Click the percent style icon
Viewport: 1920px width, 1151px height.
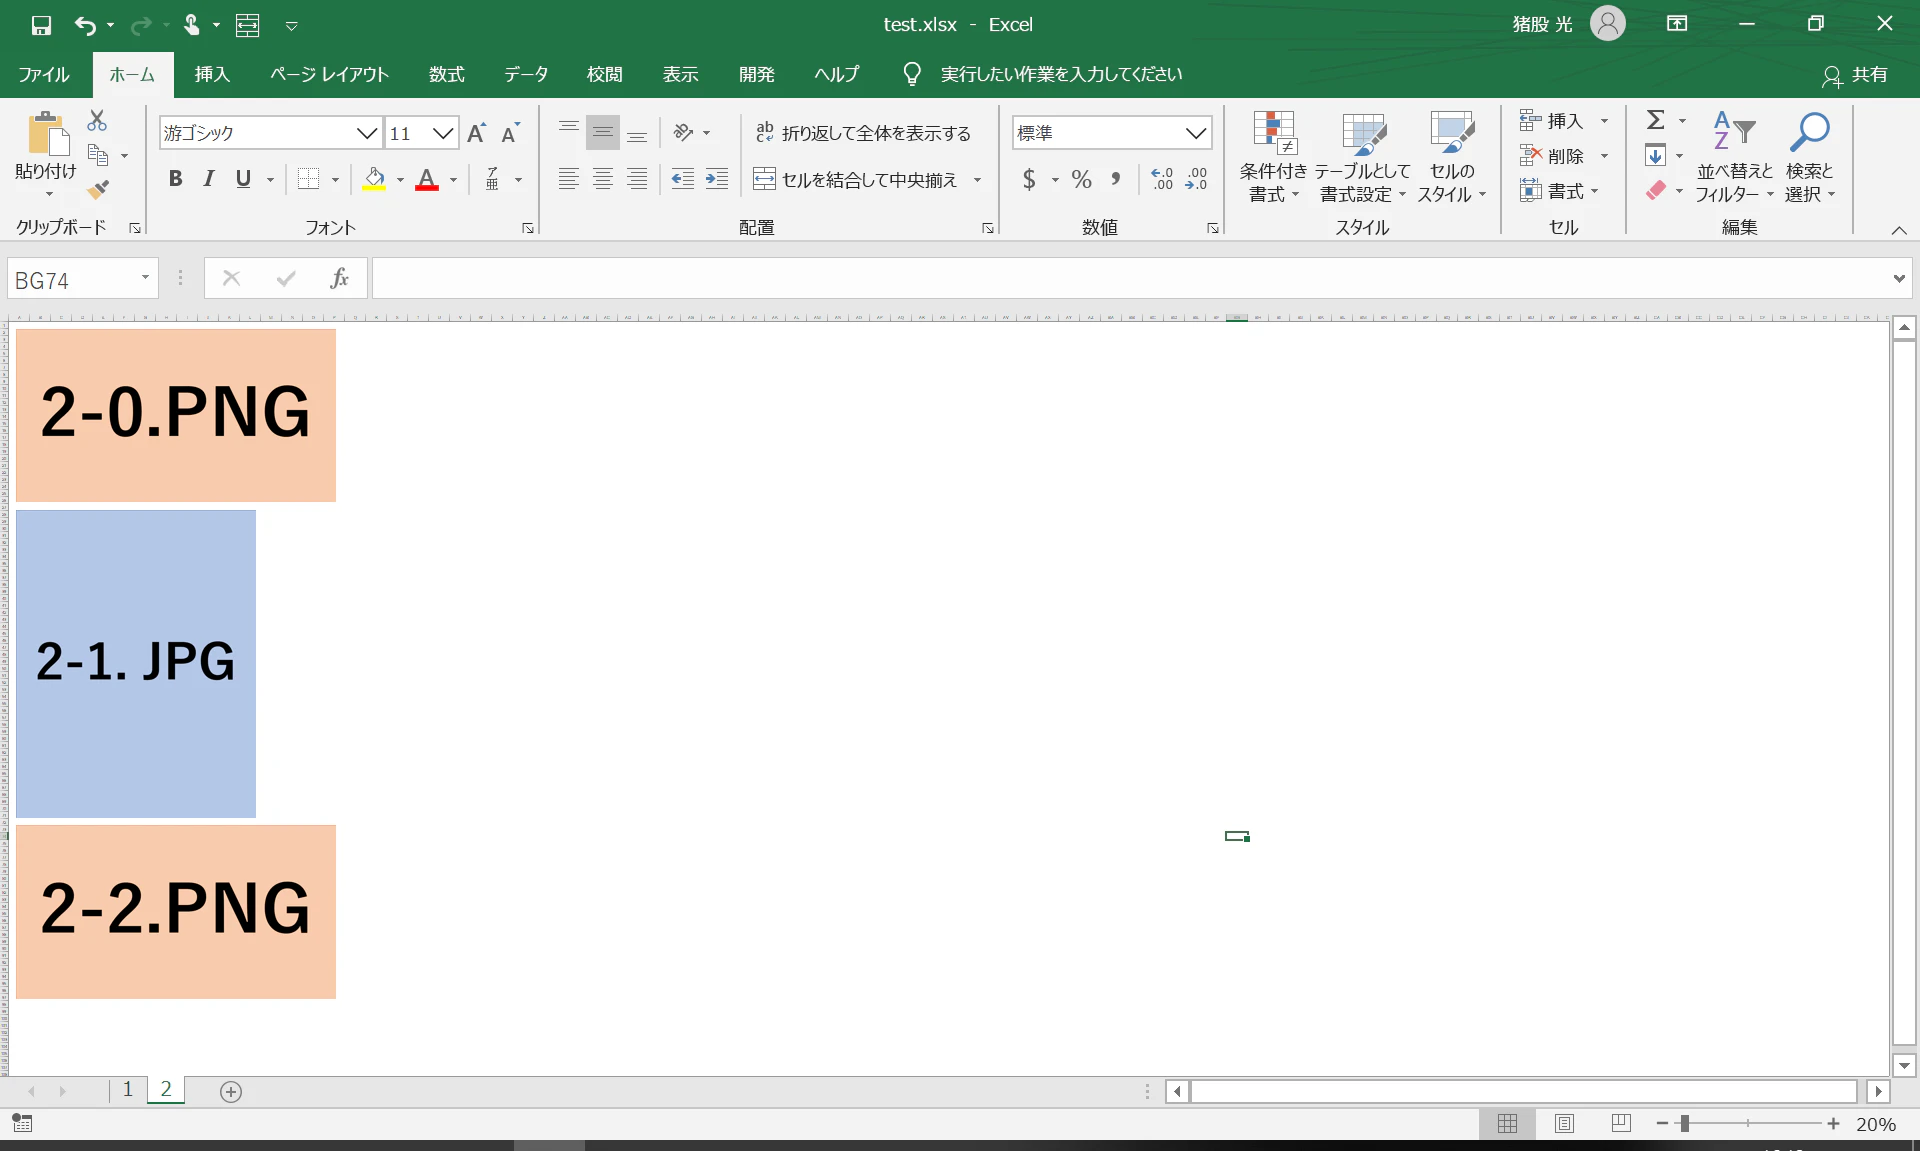coord(1081,180)
